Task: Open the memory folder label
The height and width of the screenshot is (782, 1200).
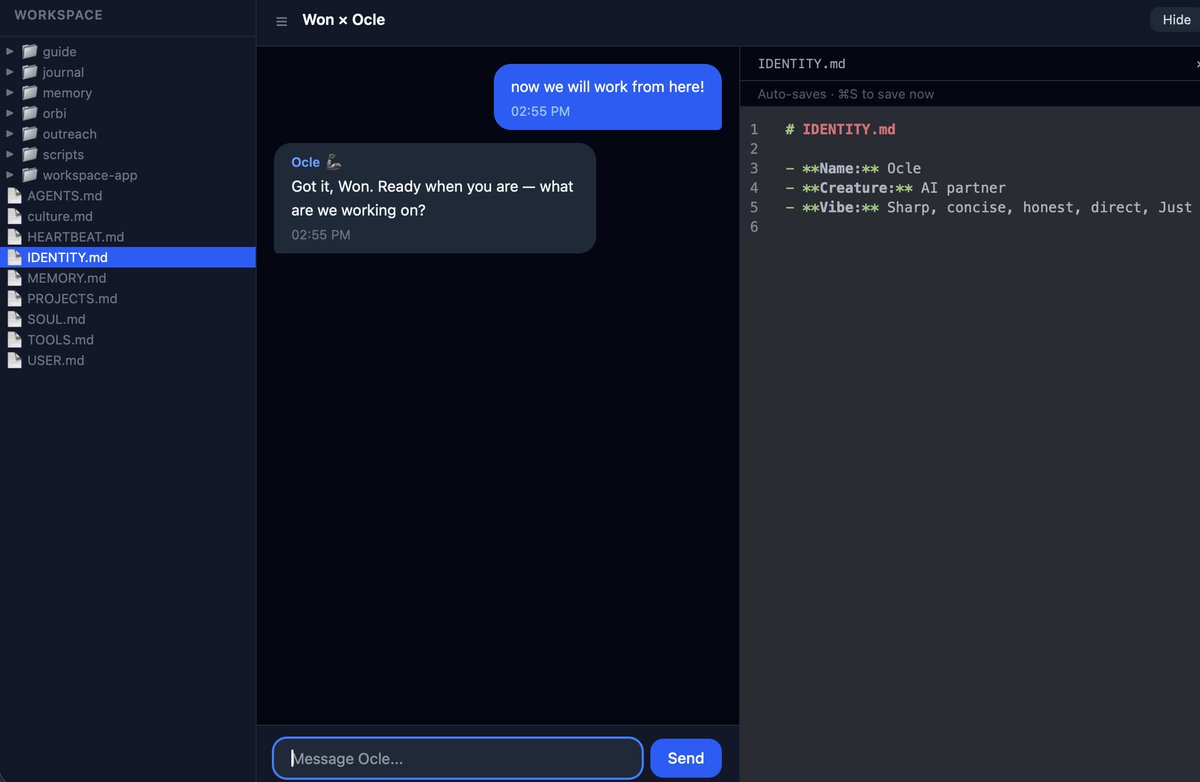Action: coord(67,93)
